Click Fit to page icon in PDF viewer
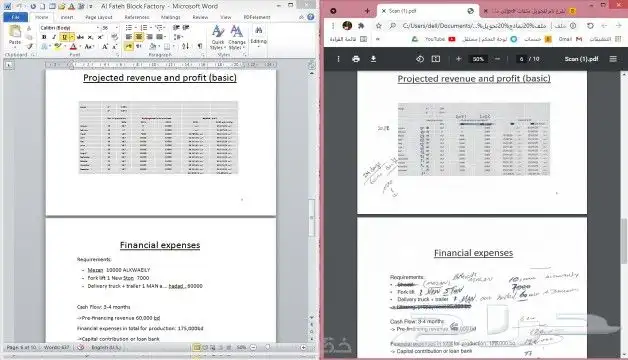The image size is (628, 360). point(436,59)
